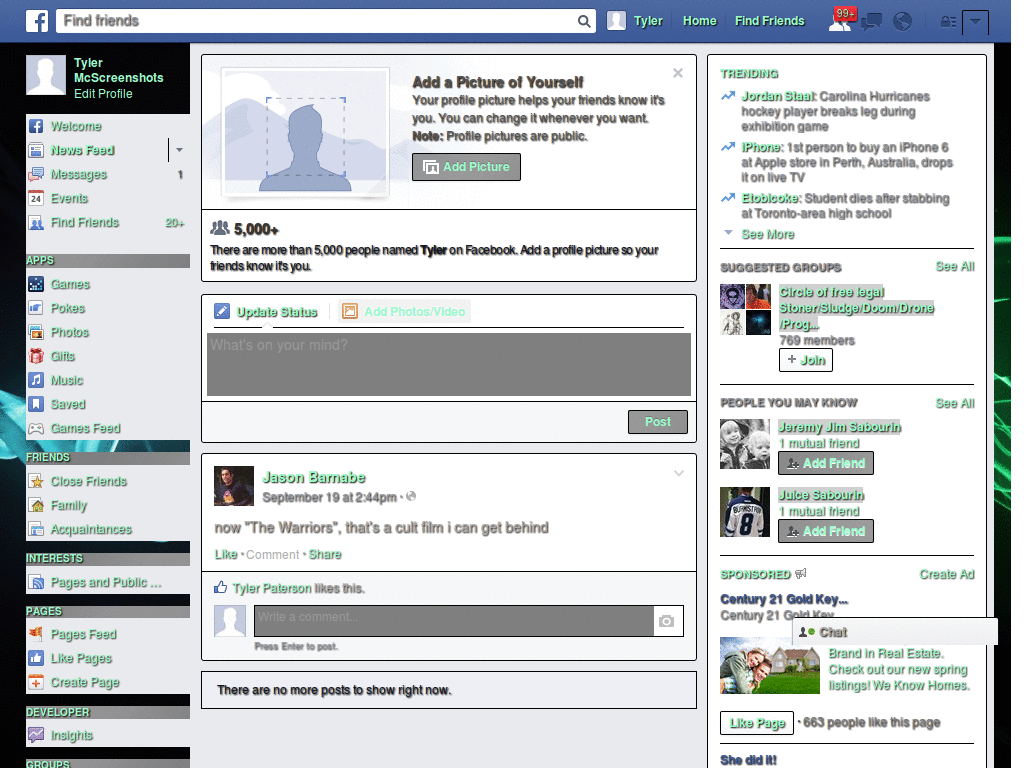1024x768 pixels.
Task: See All suggested groups
Action: 955,266
